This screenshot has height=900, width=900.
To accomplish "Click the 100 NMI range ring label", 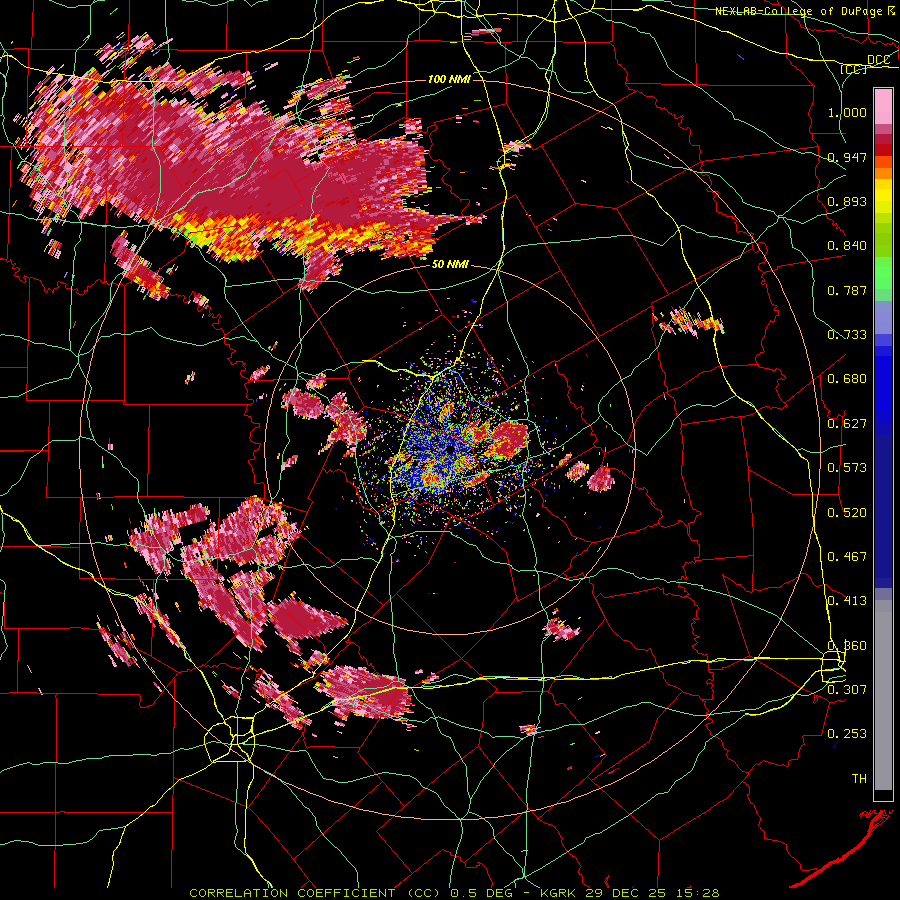I will pos(449,79).
